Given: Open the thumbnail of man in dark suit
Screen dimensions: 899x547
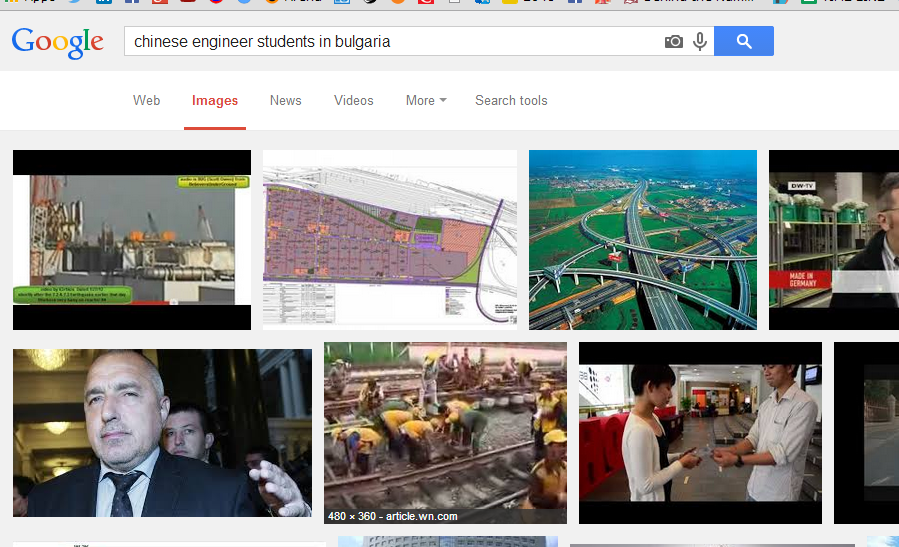Looking at the screenshot, I should (x=162, y=433).
